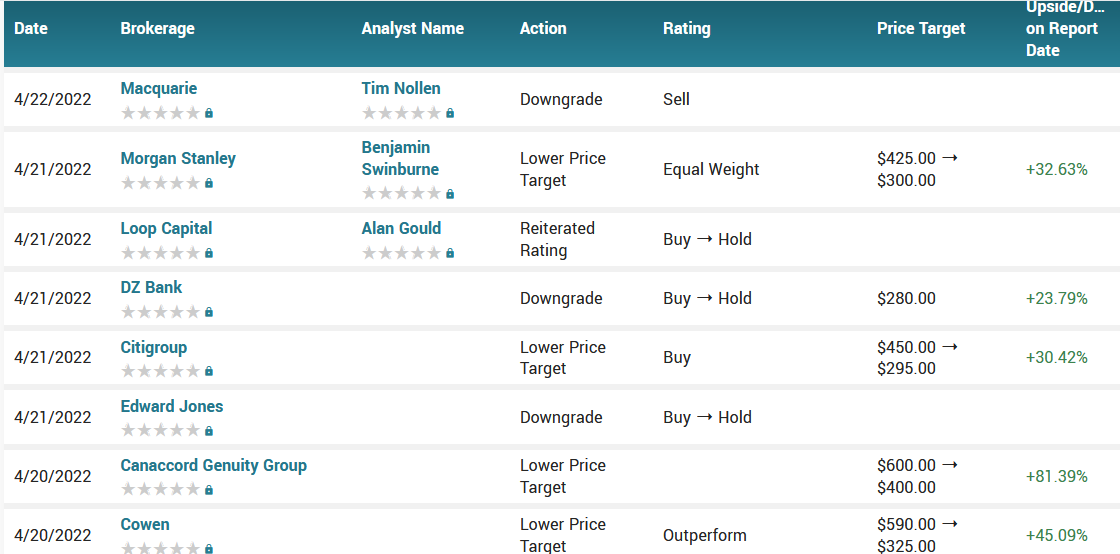Sort by the Rating column header
The height and width of the screenshot is (554, 1120).
686,28
